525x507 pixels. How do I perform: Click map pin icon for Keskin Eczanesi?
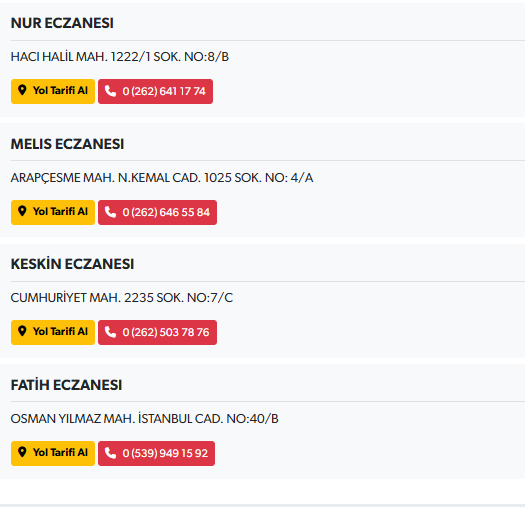[x=22, y=331]
